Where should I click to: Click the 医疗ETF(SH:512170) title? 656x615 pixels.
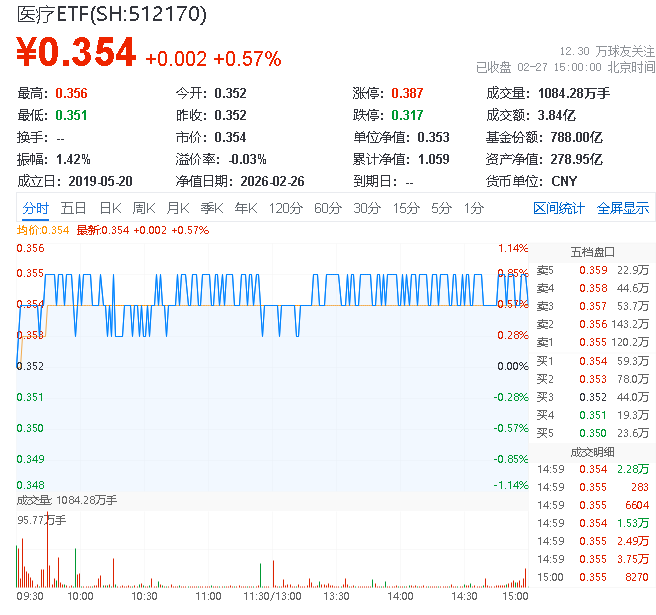pyautogui.click(x=112, y=14)
